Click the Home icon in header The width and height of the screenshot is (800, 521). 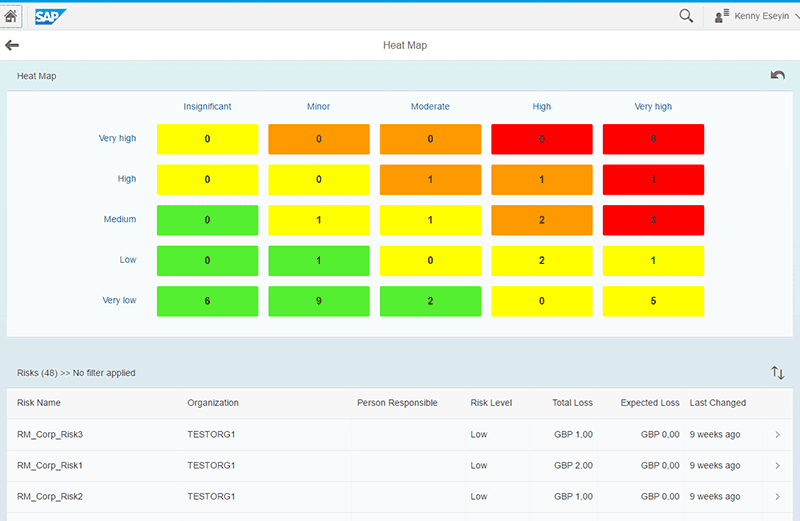pyautogui.click(x=12, y=16)
